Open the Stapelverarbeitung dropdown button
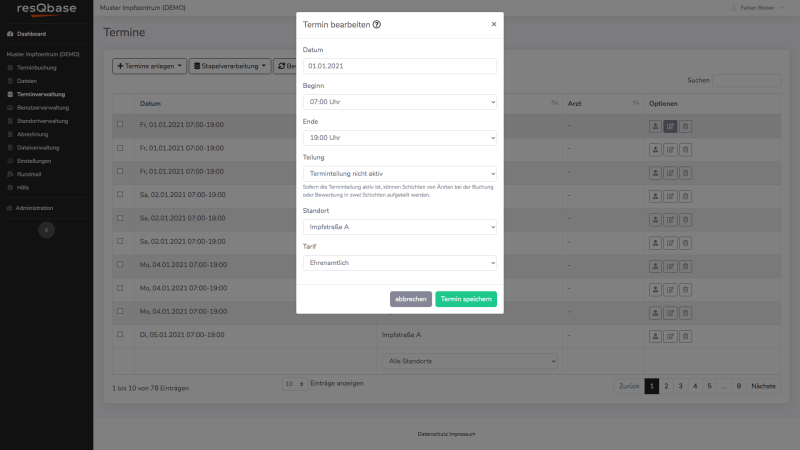This screenshot has height=450, width=800. point(230,66)
